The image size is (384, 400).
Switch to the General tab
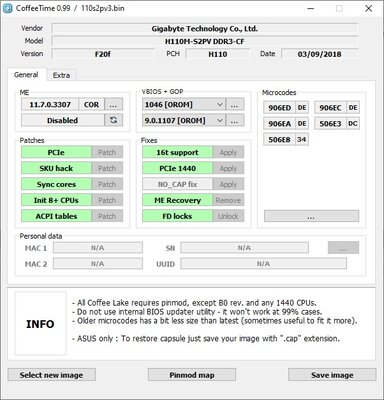26,75
